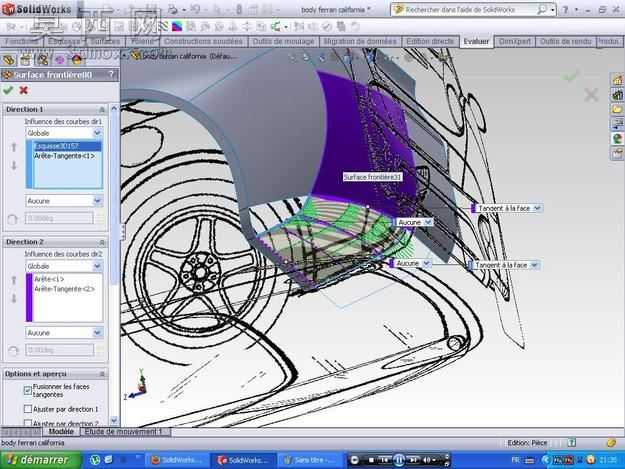
Task: Expand the flyout design tree arrow
Action: 125,56
